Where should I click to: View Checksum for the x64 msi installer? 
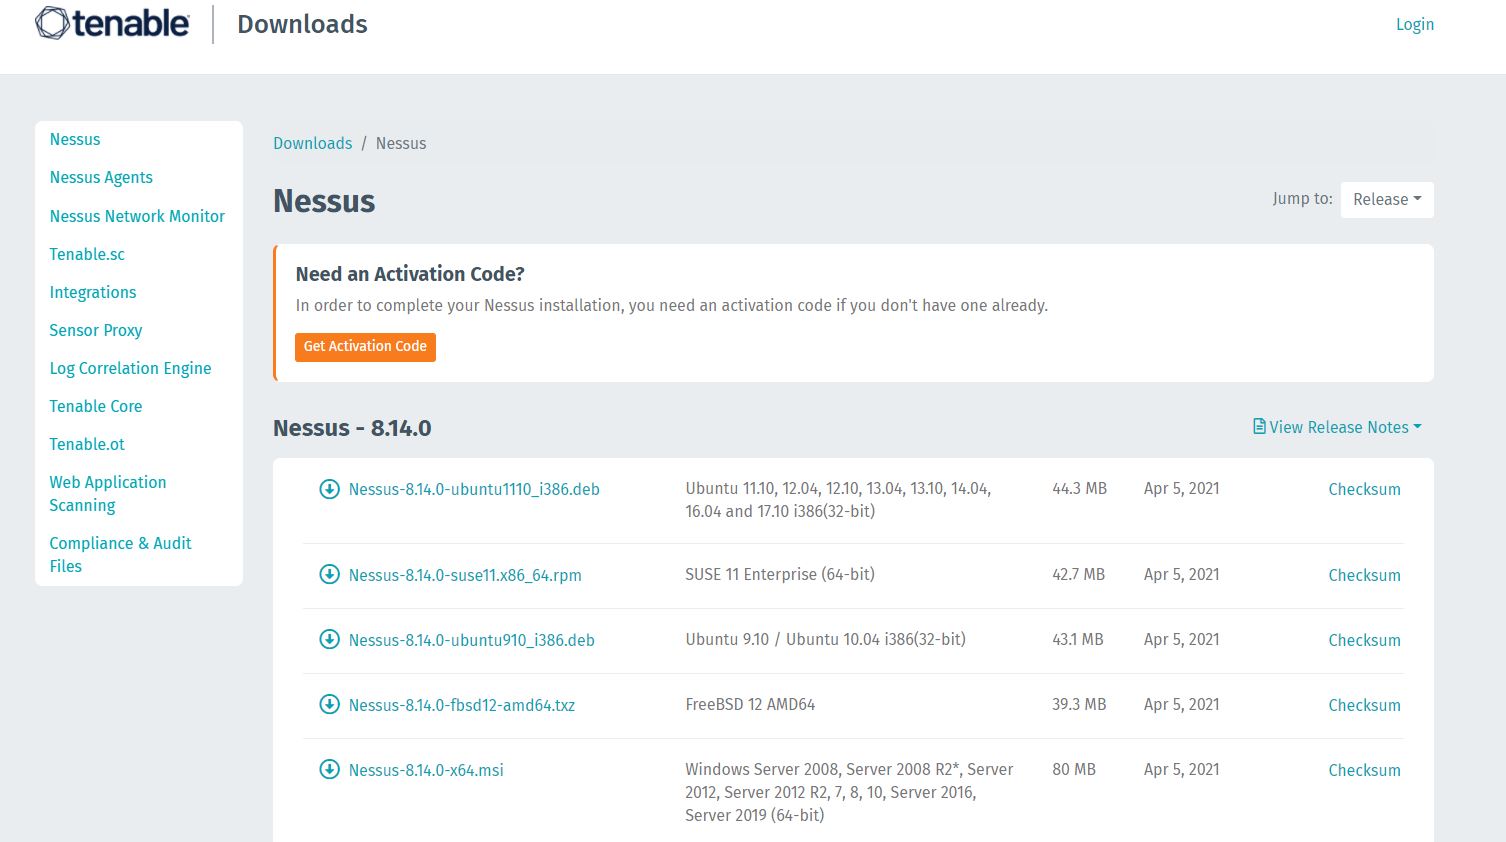pyautogui.click(x=1364, y=770)
